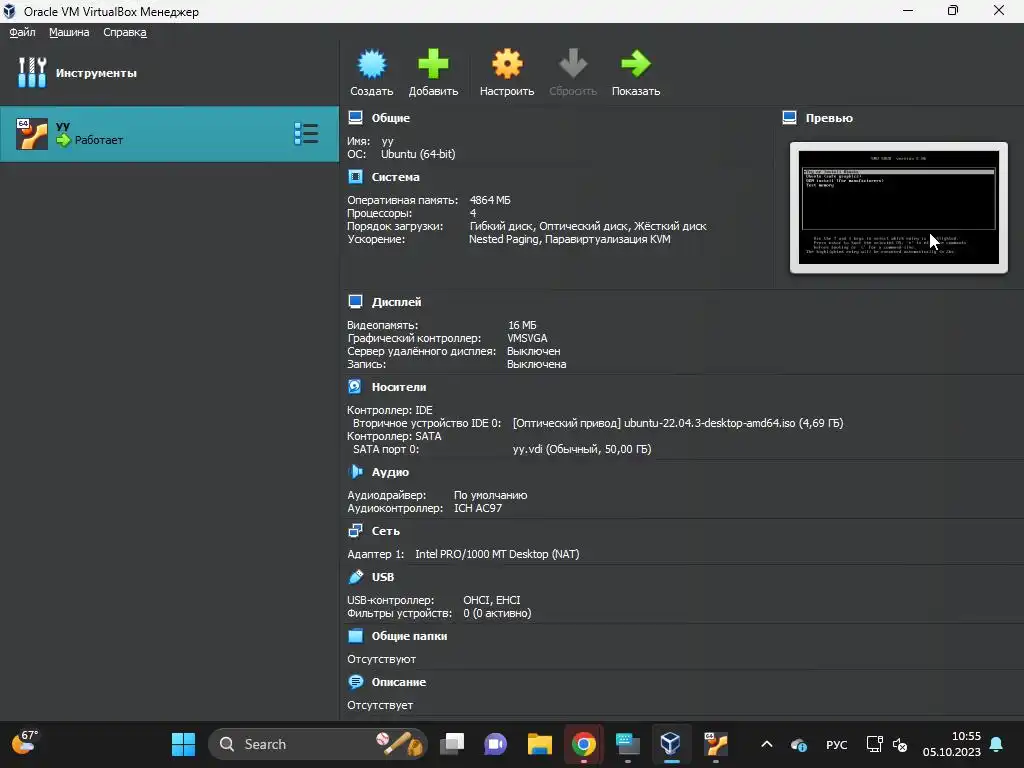
Task: Click the VM preview thumbnail
Action: (899, 208)
